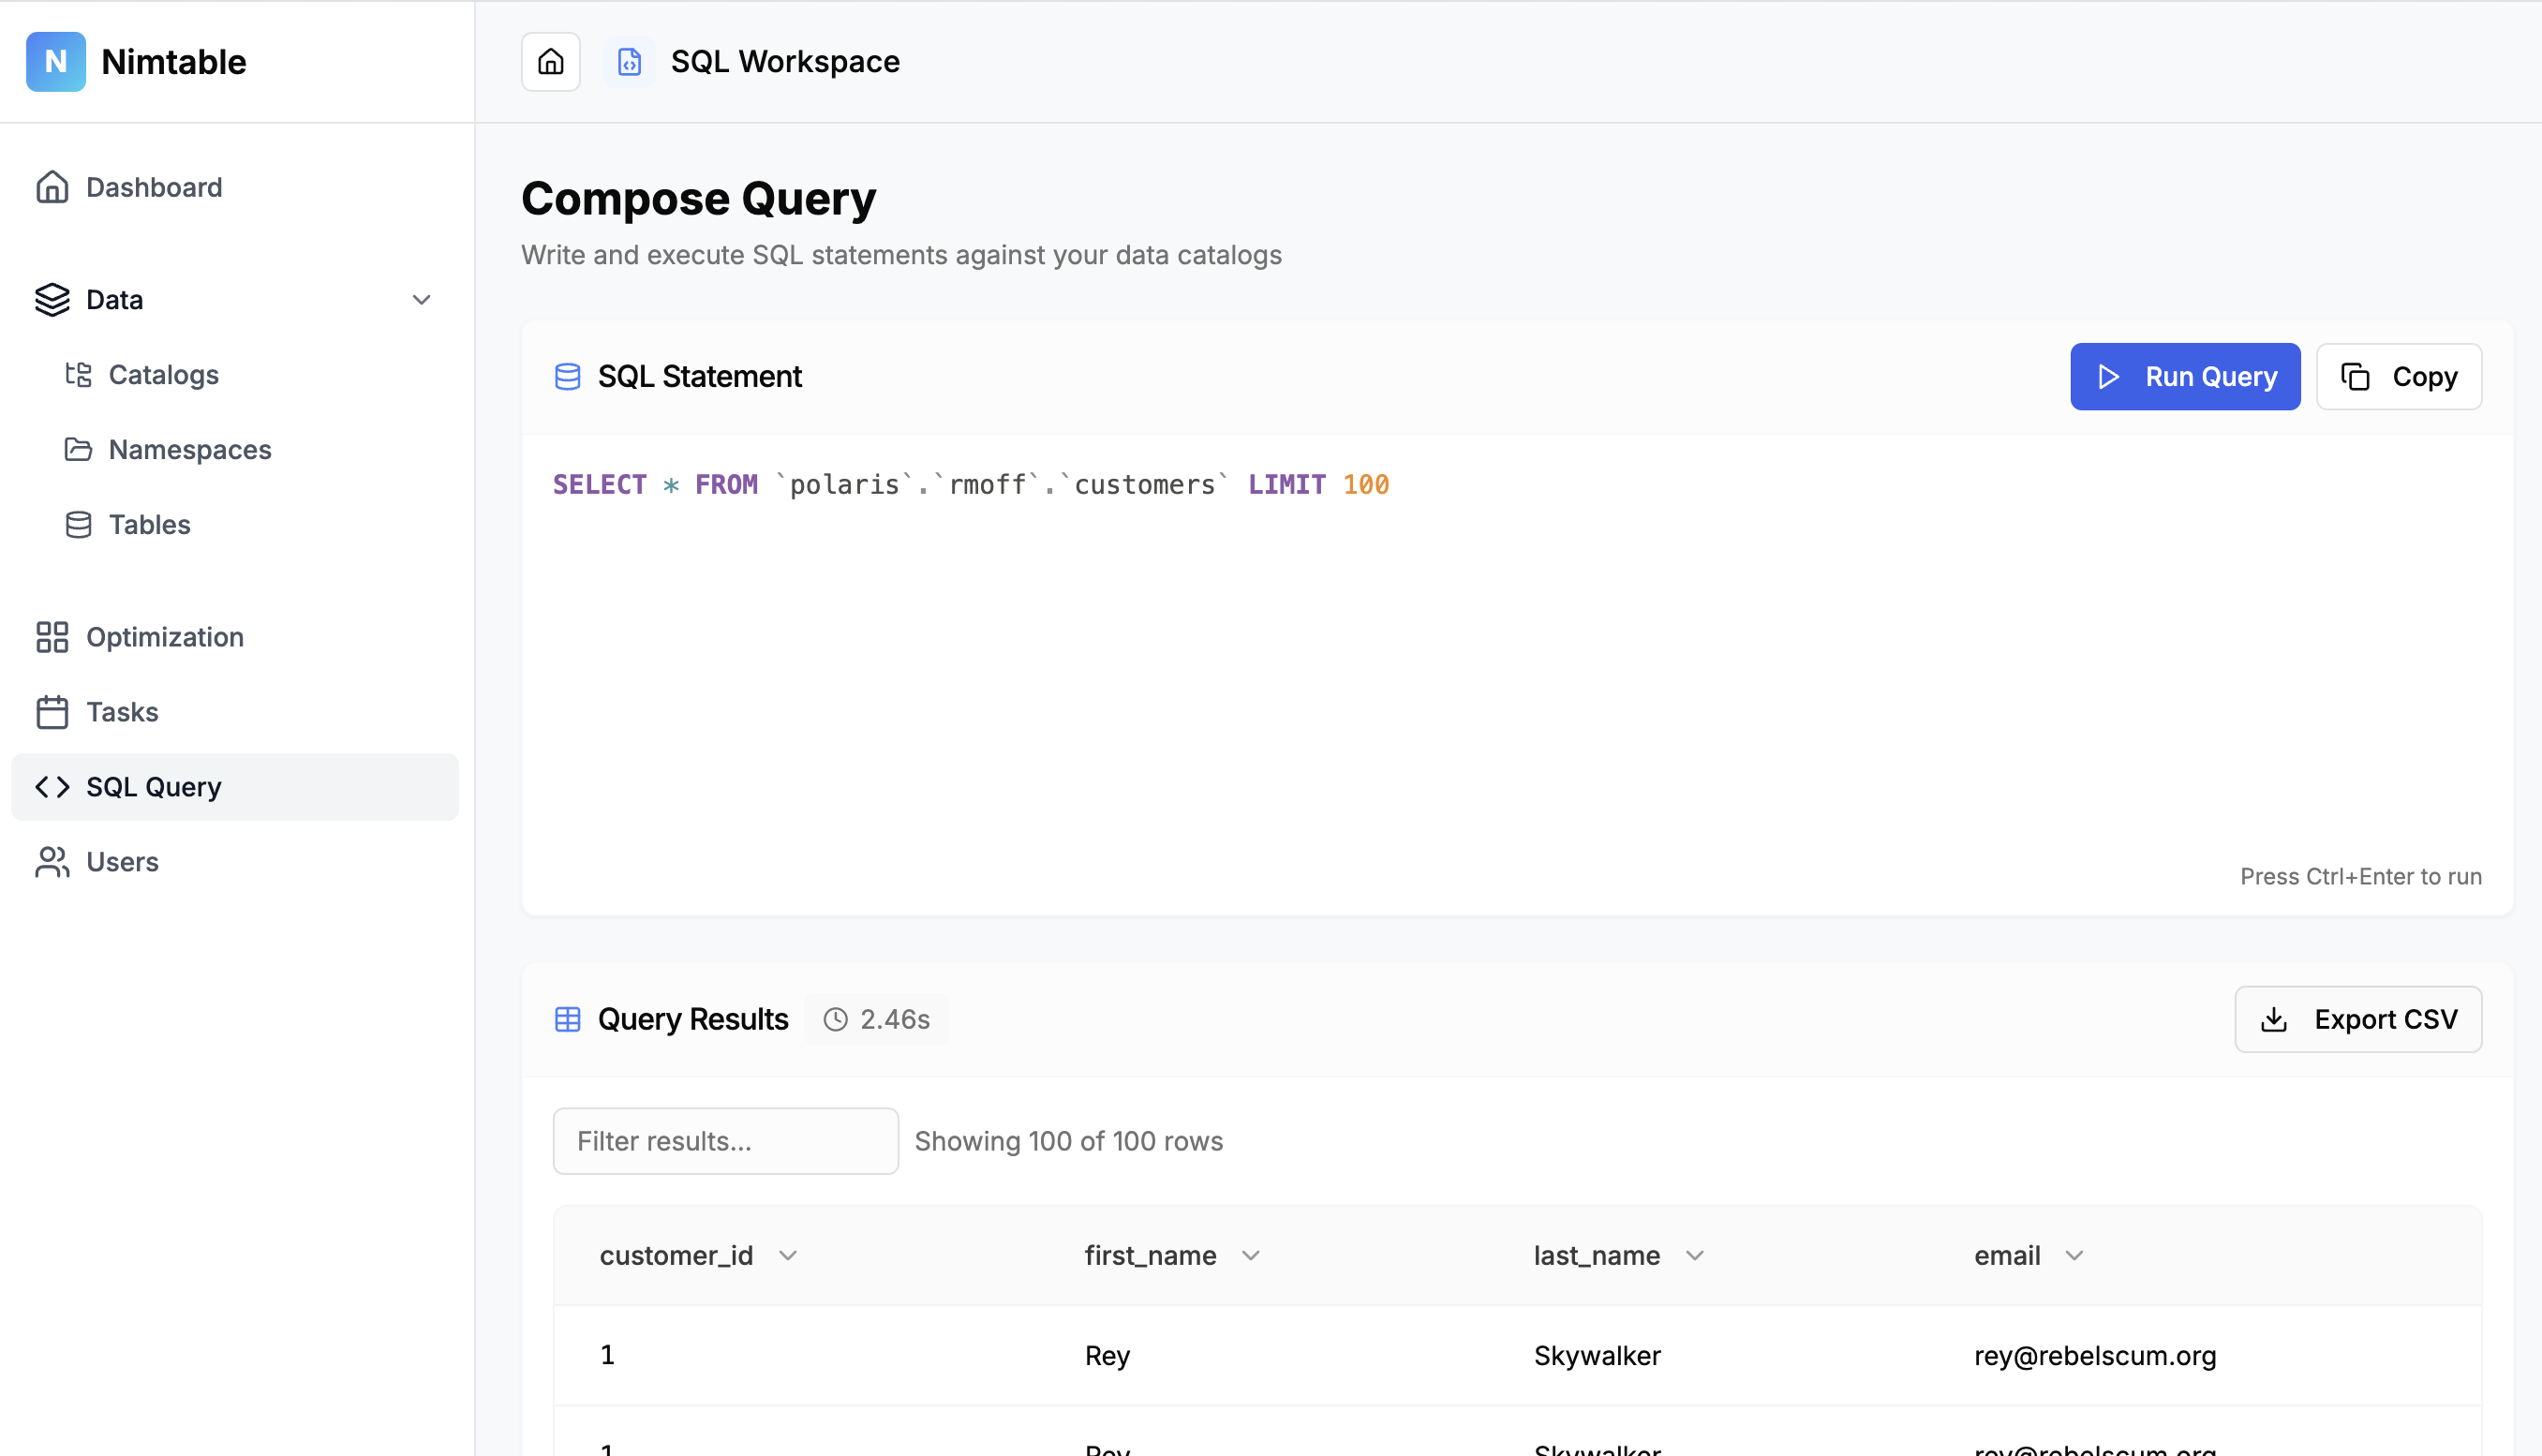Select Namespaces in the Data menu
The width and height of the screenshot is (2542, 1456).
coord(189,450)
